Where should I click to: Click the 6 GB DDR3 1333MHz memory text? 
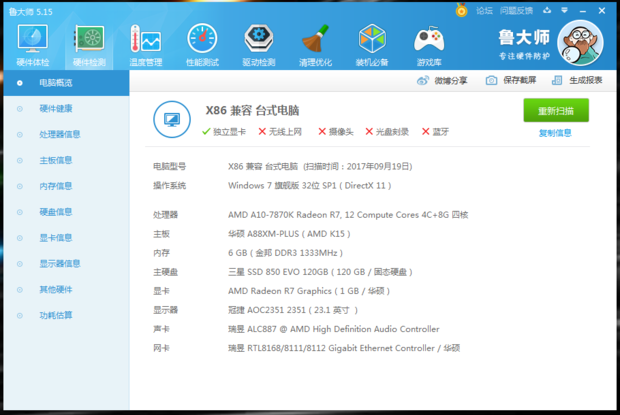285,253
